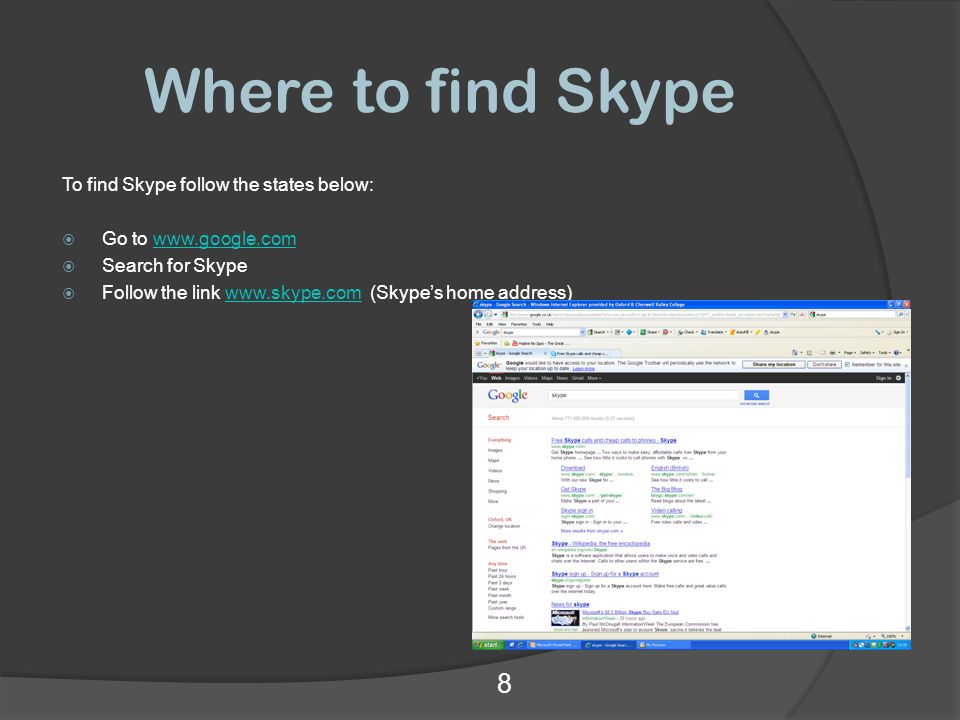The width and height of the screenshot is (960, 720).
Task: Open the Tools dropdown in IE command bar
Action: point(884,353)
